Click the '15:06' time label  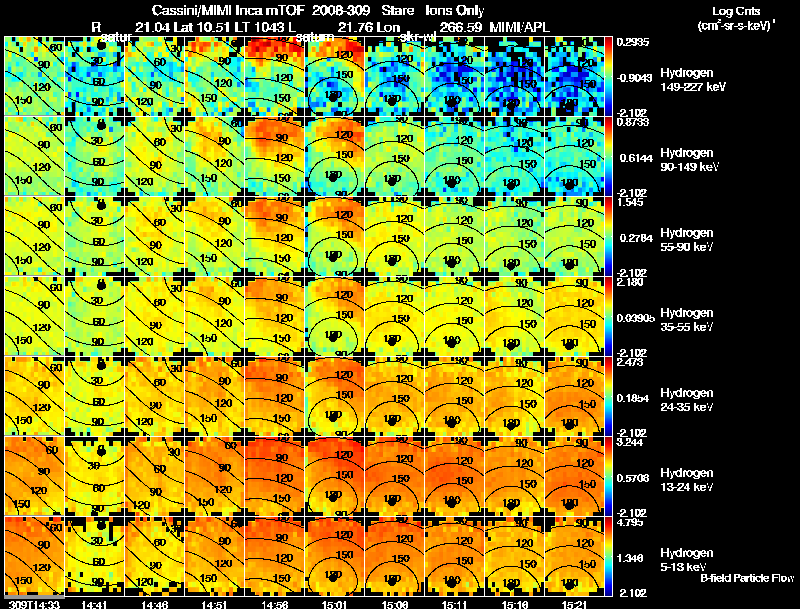[x=395, y=605]
